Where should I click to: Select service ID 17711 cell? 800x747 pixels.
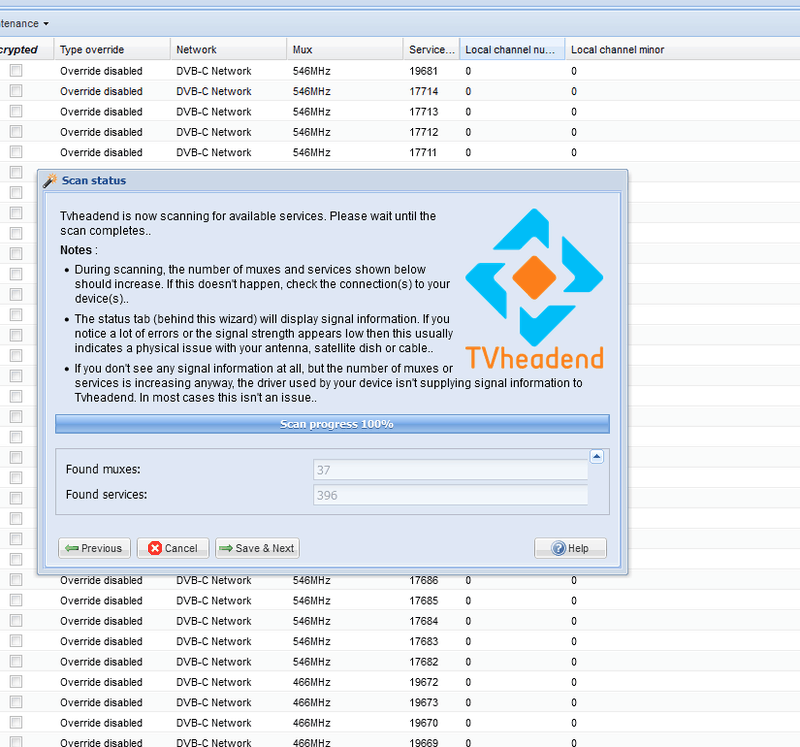[423, 153]
